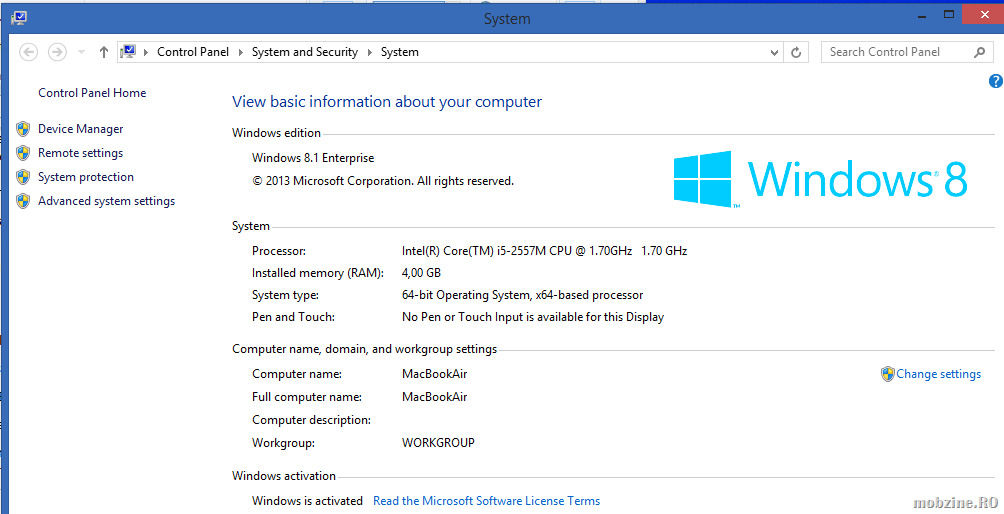Click the Back navigation arrow
The height and width of the screenshot is (514, 1004).
pos(29,52)
